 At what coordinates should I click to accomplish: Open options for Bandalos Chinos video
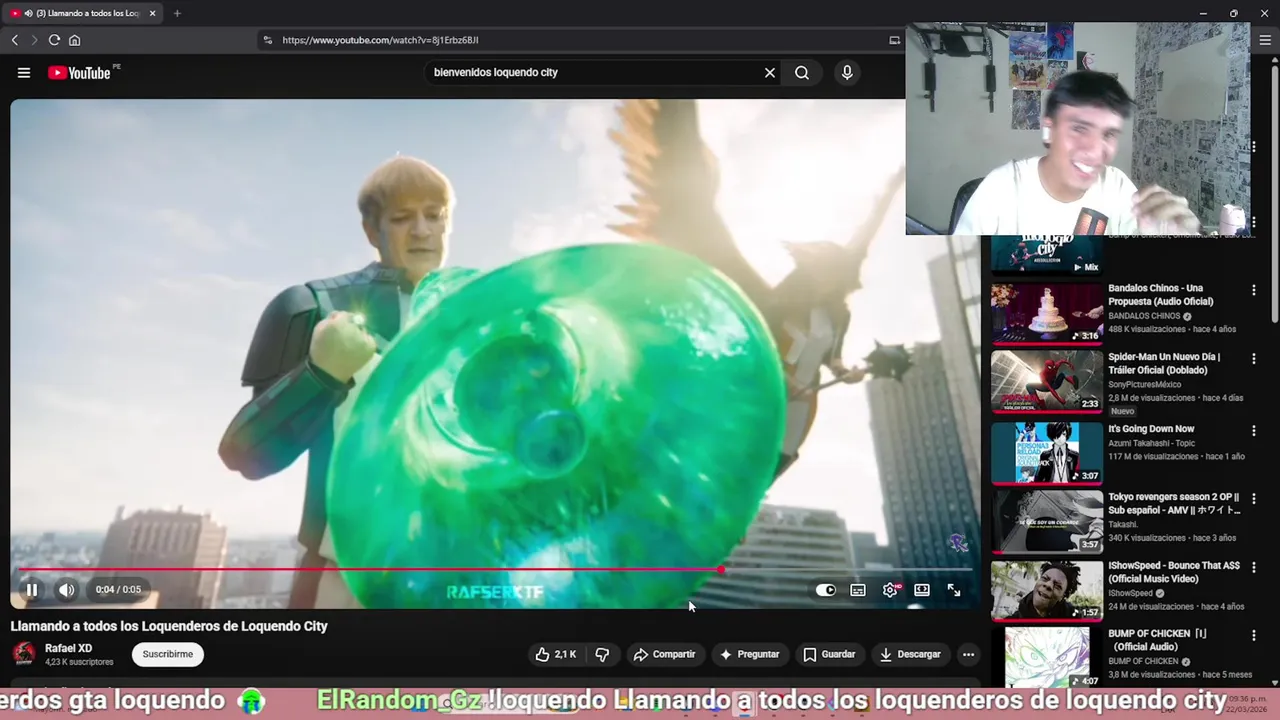[1253, 290]
